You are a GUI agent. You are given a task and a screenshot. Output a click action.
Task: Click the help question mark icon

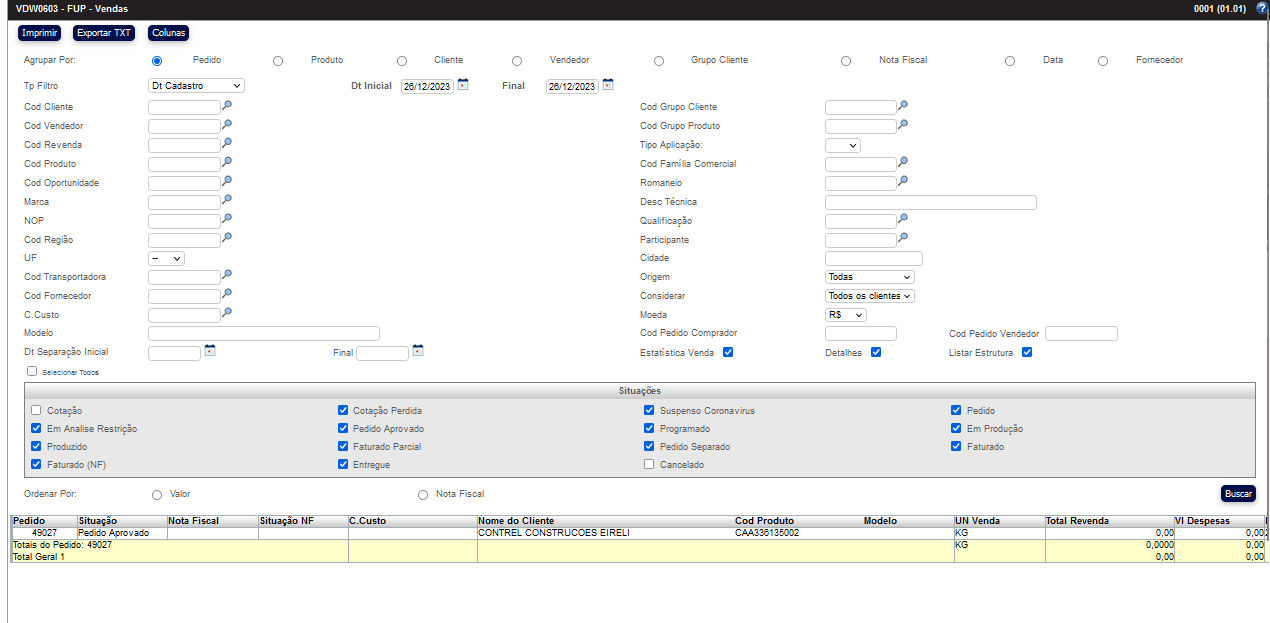1261,9
